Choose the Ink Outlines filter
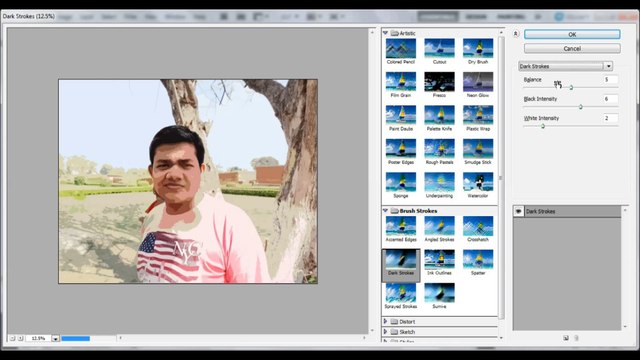This screenshot has height=360, width=640. (x=439, y=259)
